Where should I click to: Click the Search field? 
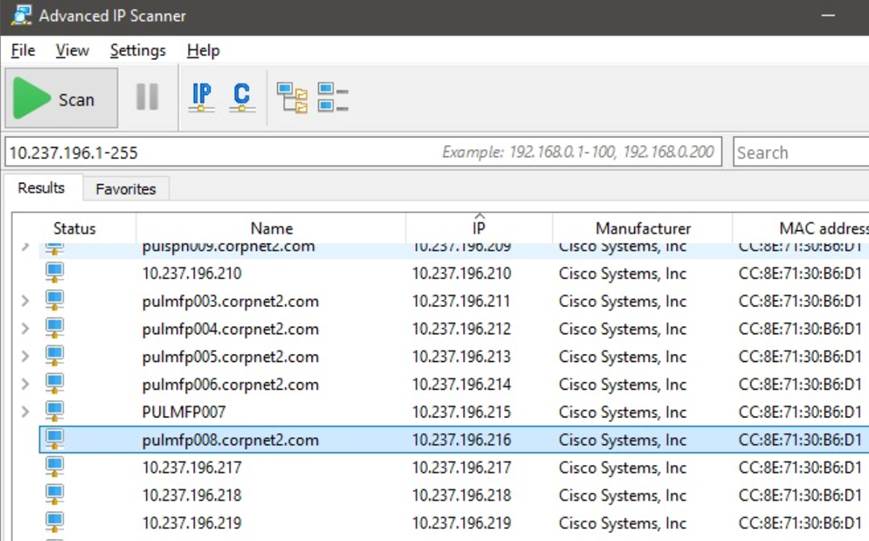coord(801,152)
